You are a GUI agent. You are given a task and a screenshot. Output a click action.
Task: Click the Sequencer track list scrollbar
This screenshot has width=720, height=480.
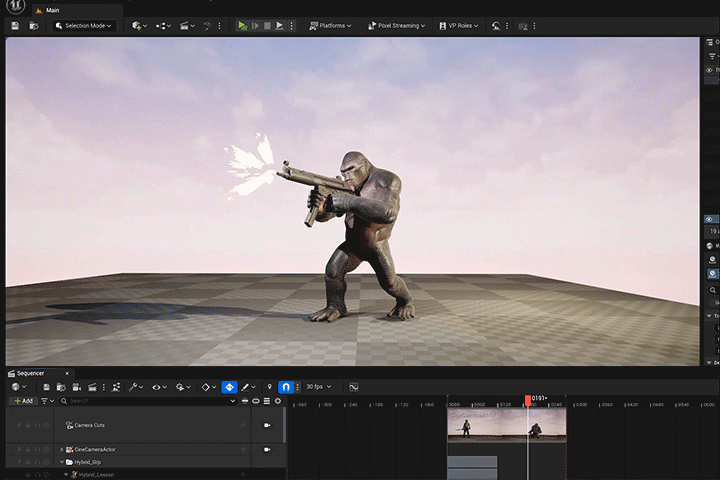tap(285, 425)
